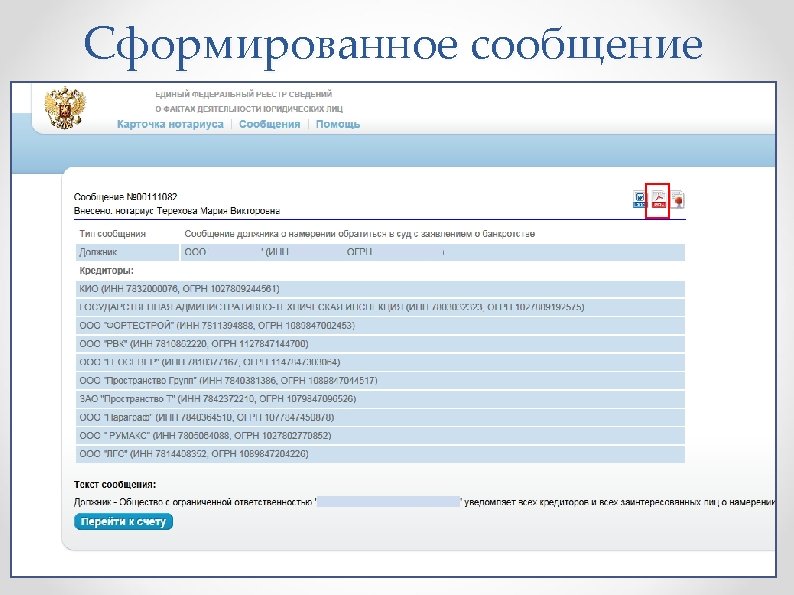794x595 pixels.
Task: Select the ООО "РУМАКС" creditor row
Action: (x=380, y=435)
